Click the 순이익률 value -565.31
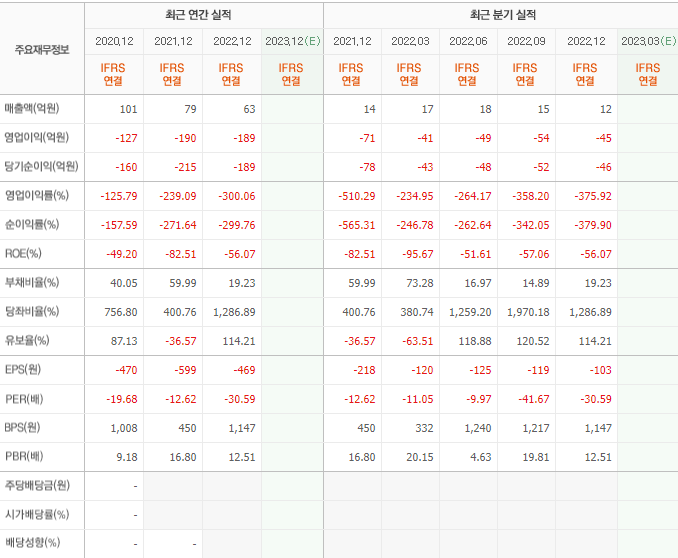 click(x=357, y=225)
